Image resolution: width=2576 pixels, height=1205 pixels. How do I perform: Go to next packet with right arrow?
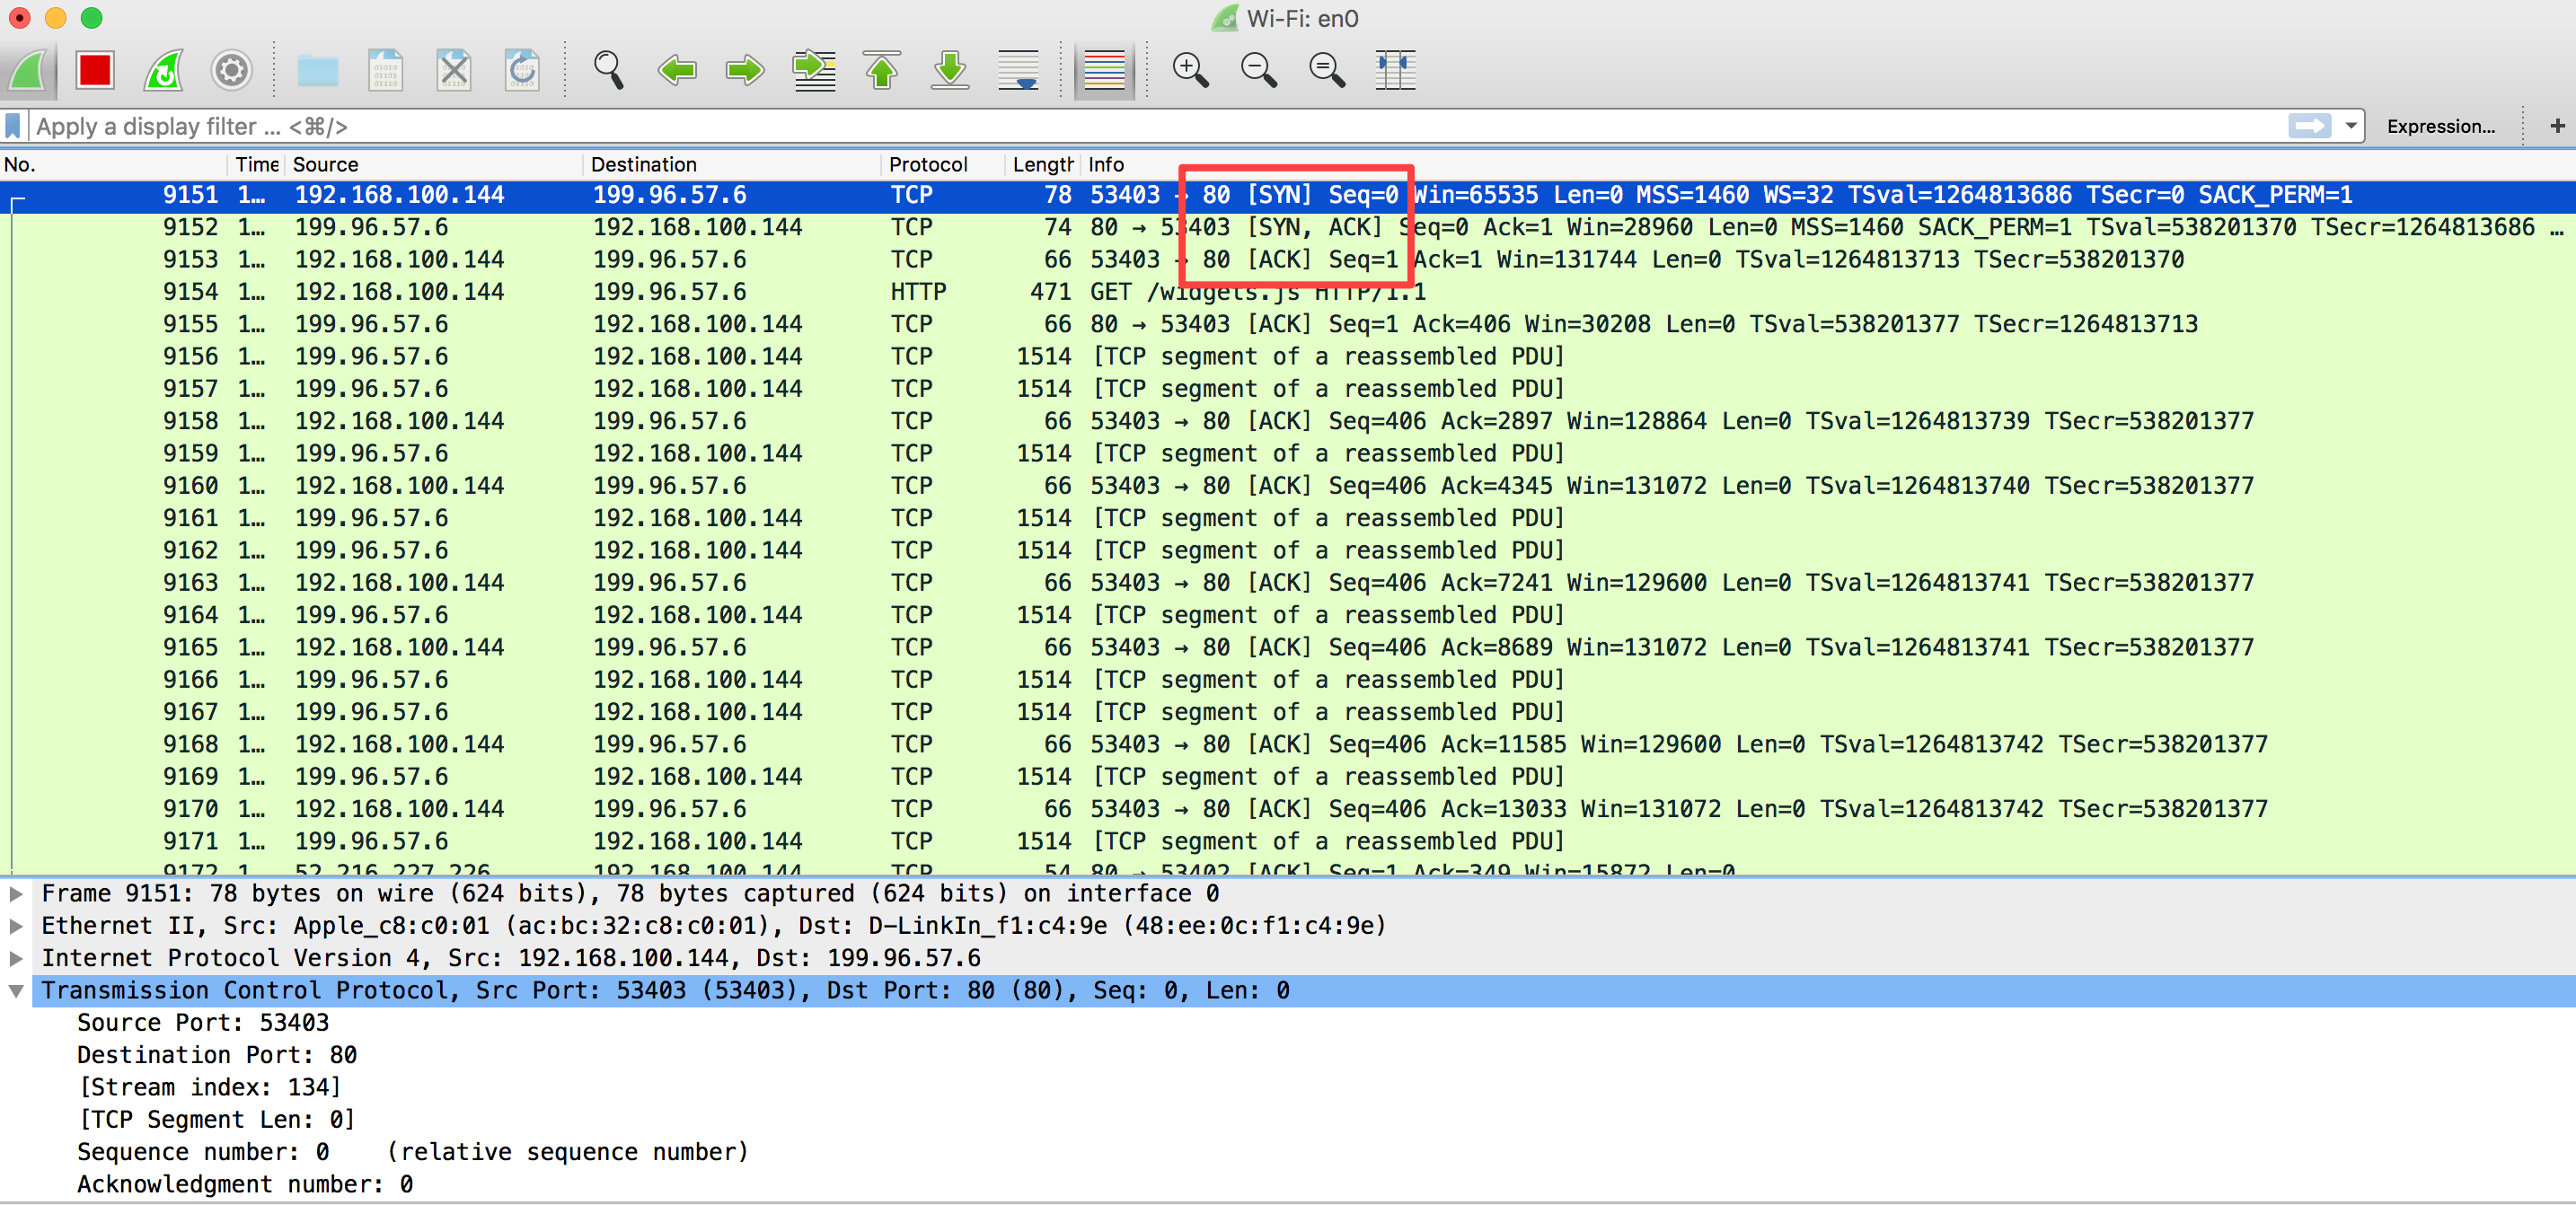[745, 70]
